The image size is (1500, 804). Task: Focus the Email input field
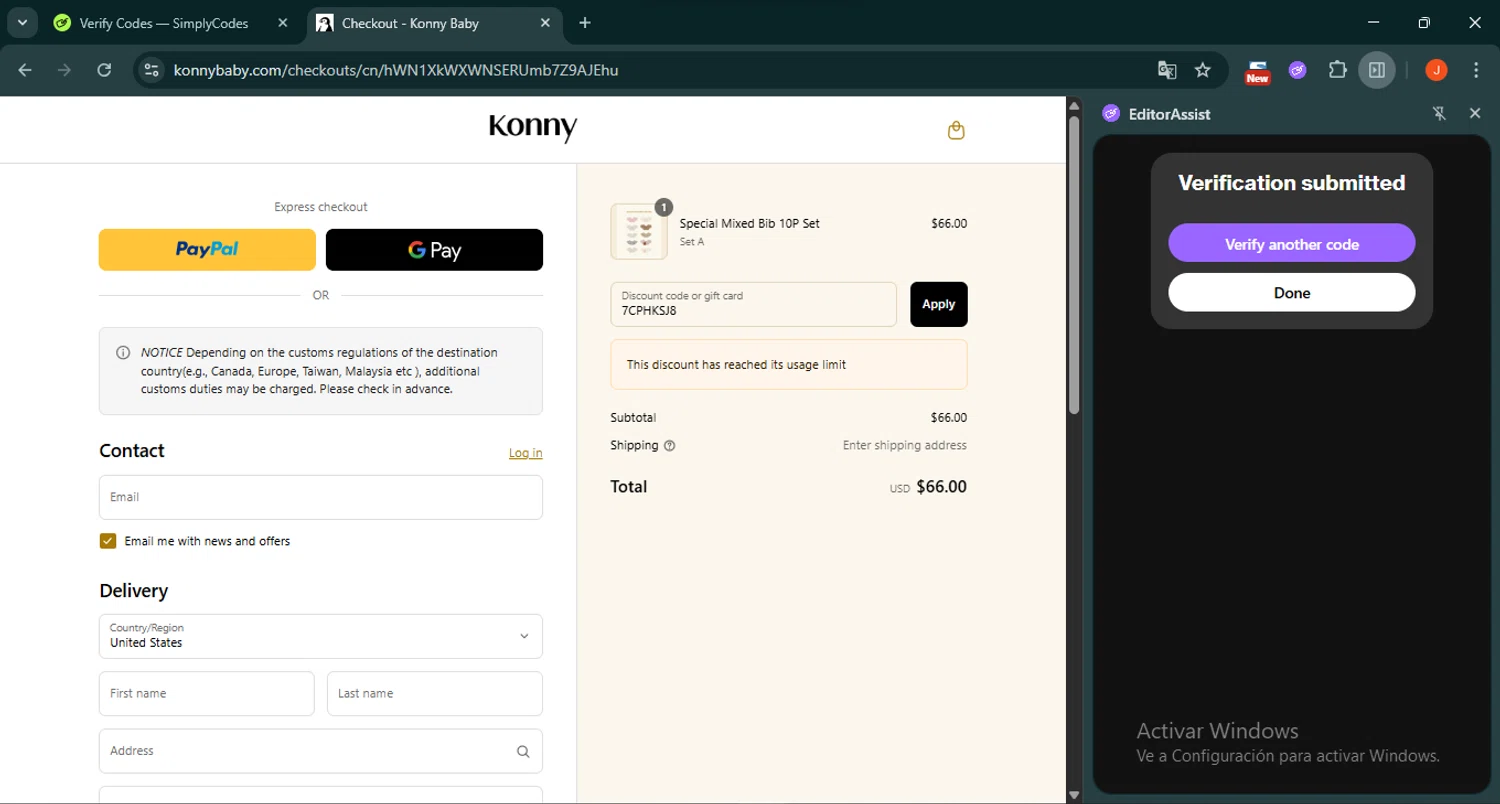click(x=321, y=497)
